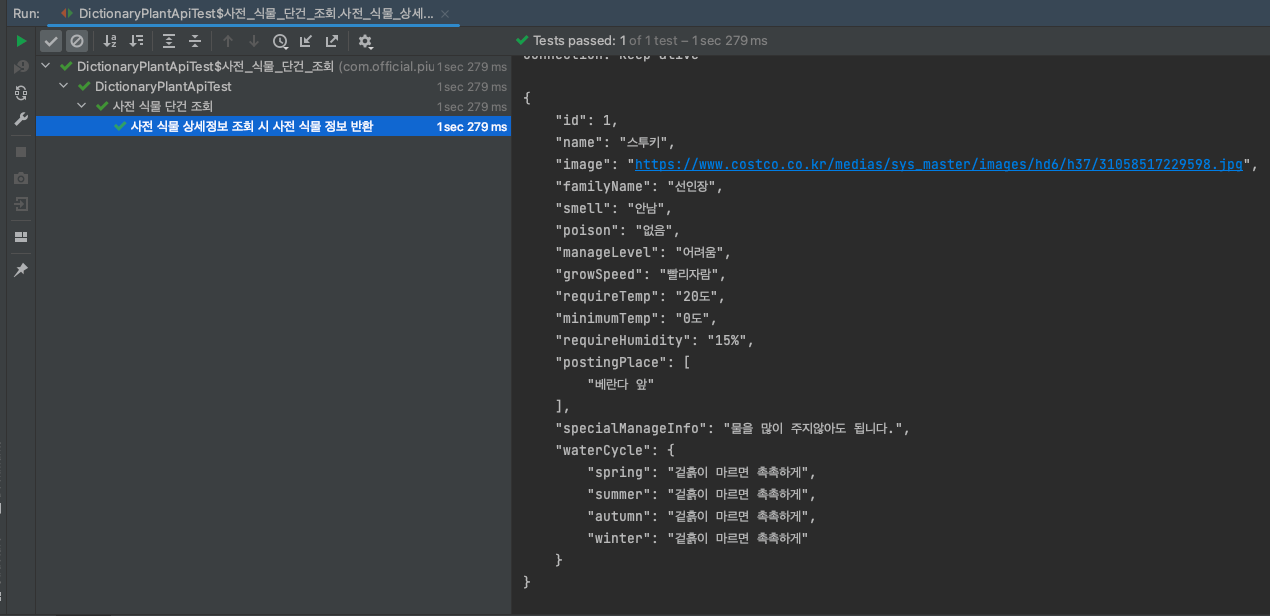
Task: Sort test results by duration
Action: [137, 41]
